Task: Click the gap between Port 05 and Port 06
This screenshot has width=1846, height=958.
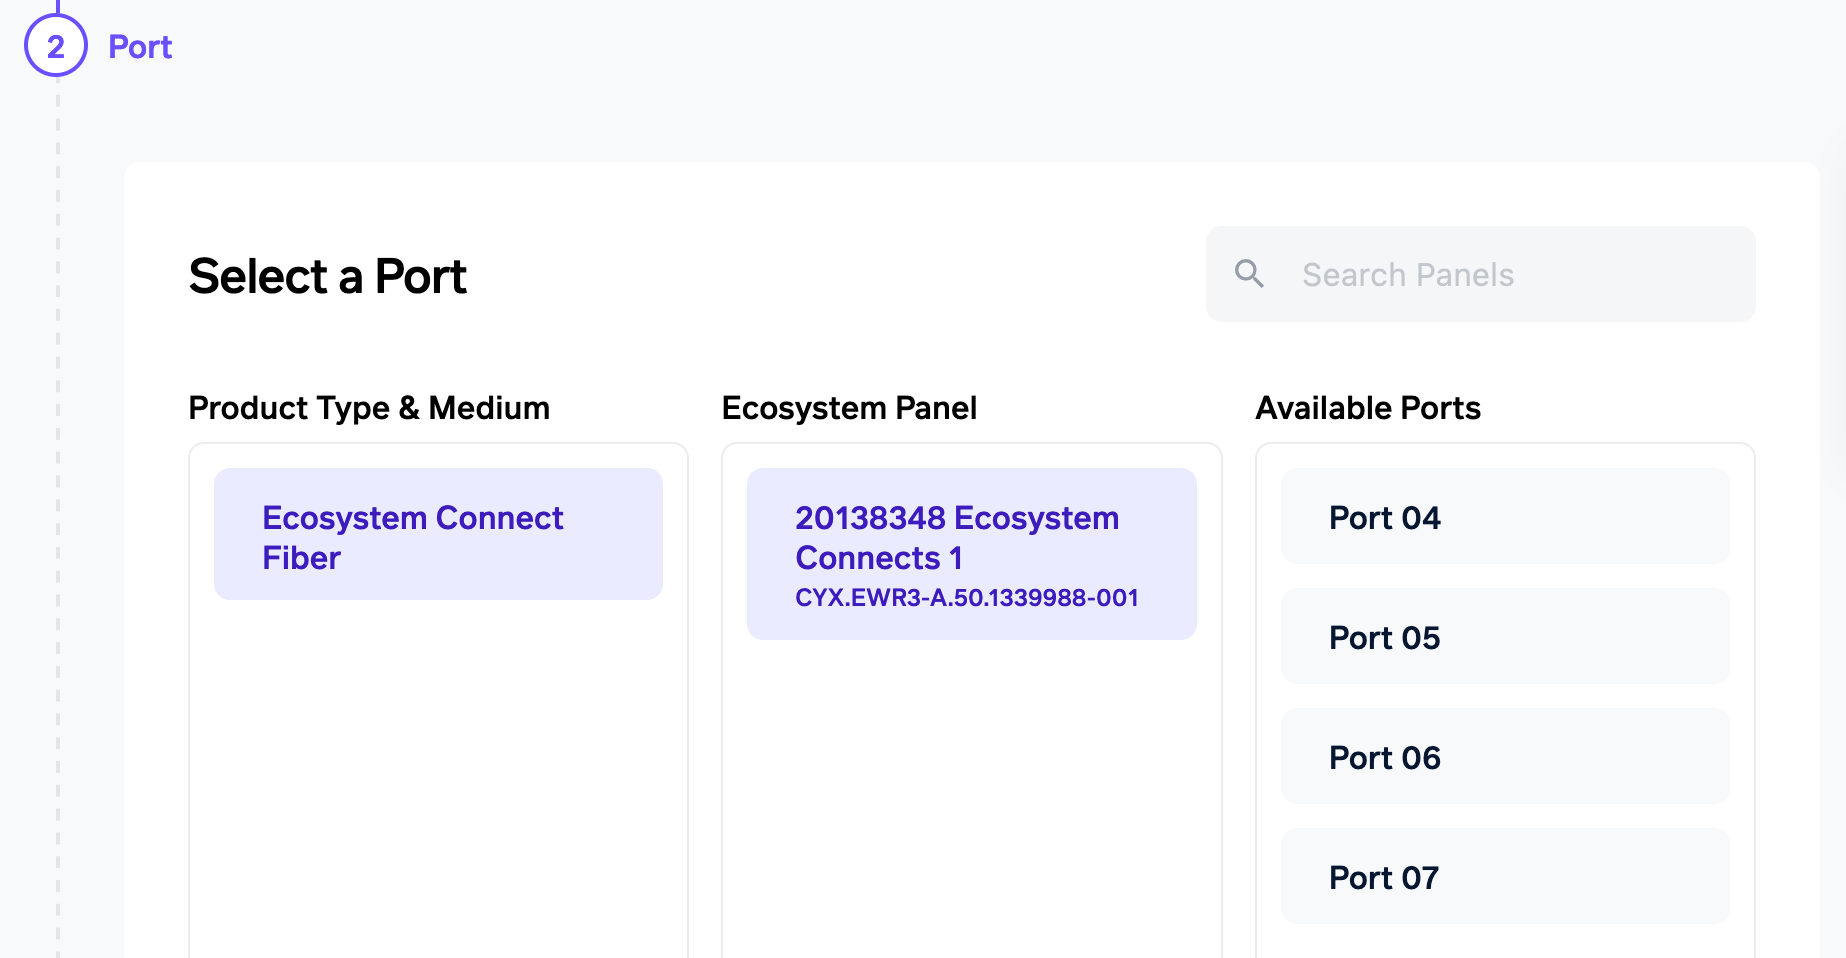Action: tap(1504, 696)
